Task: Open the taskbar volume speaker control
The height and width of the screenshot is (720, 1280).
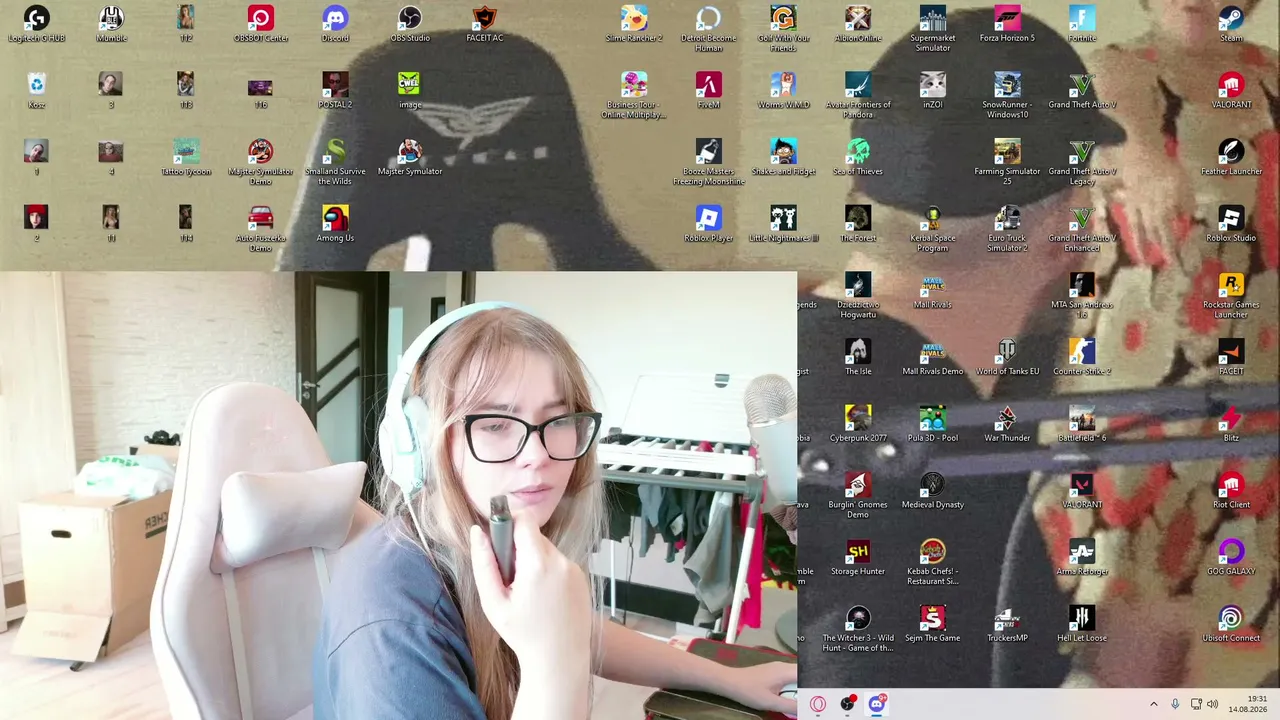Action: (1213, 704)
